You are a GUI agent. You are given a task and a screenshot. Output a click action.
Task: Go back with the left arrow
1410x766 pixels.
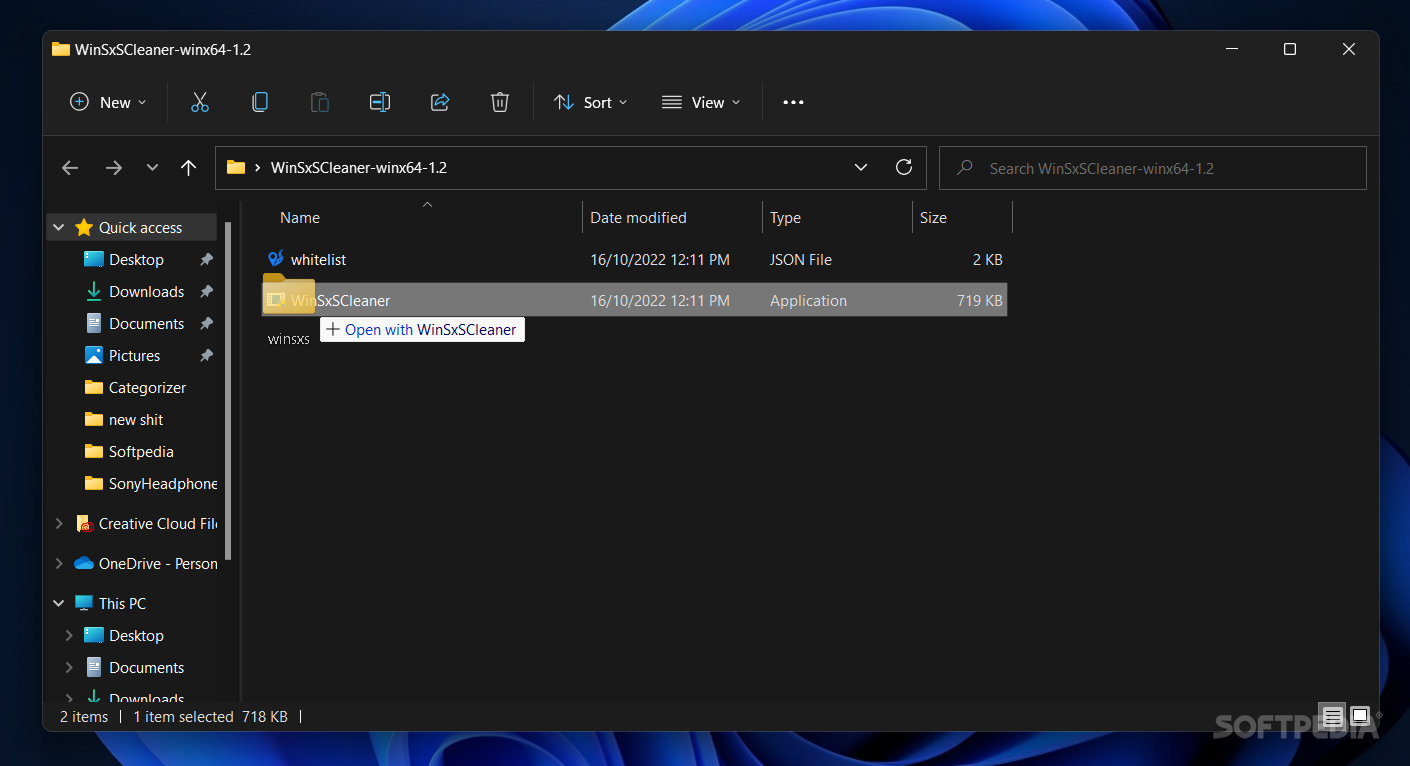click(x=70, y=168)
